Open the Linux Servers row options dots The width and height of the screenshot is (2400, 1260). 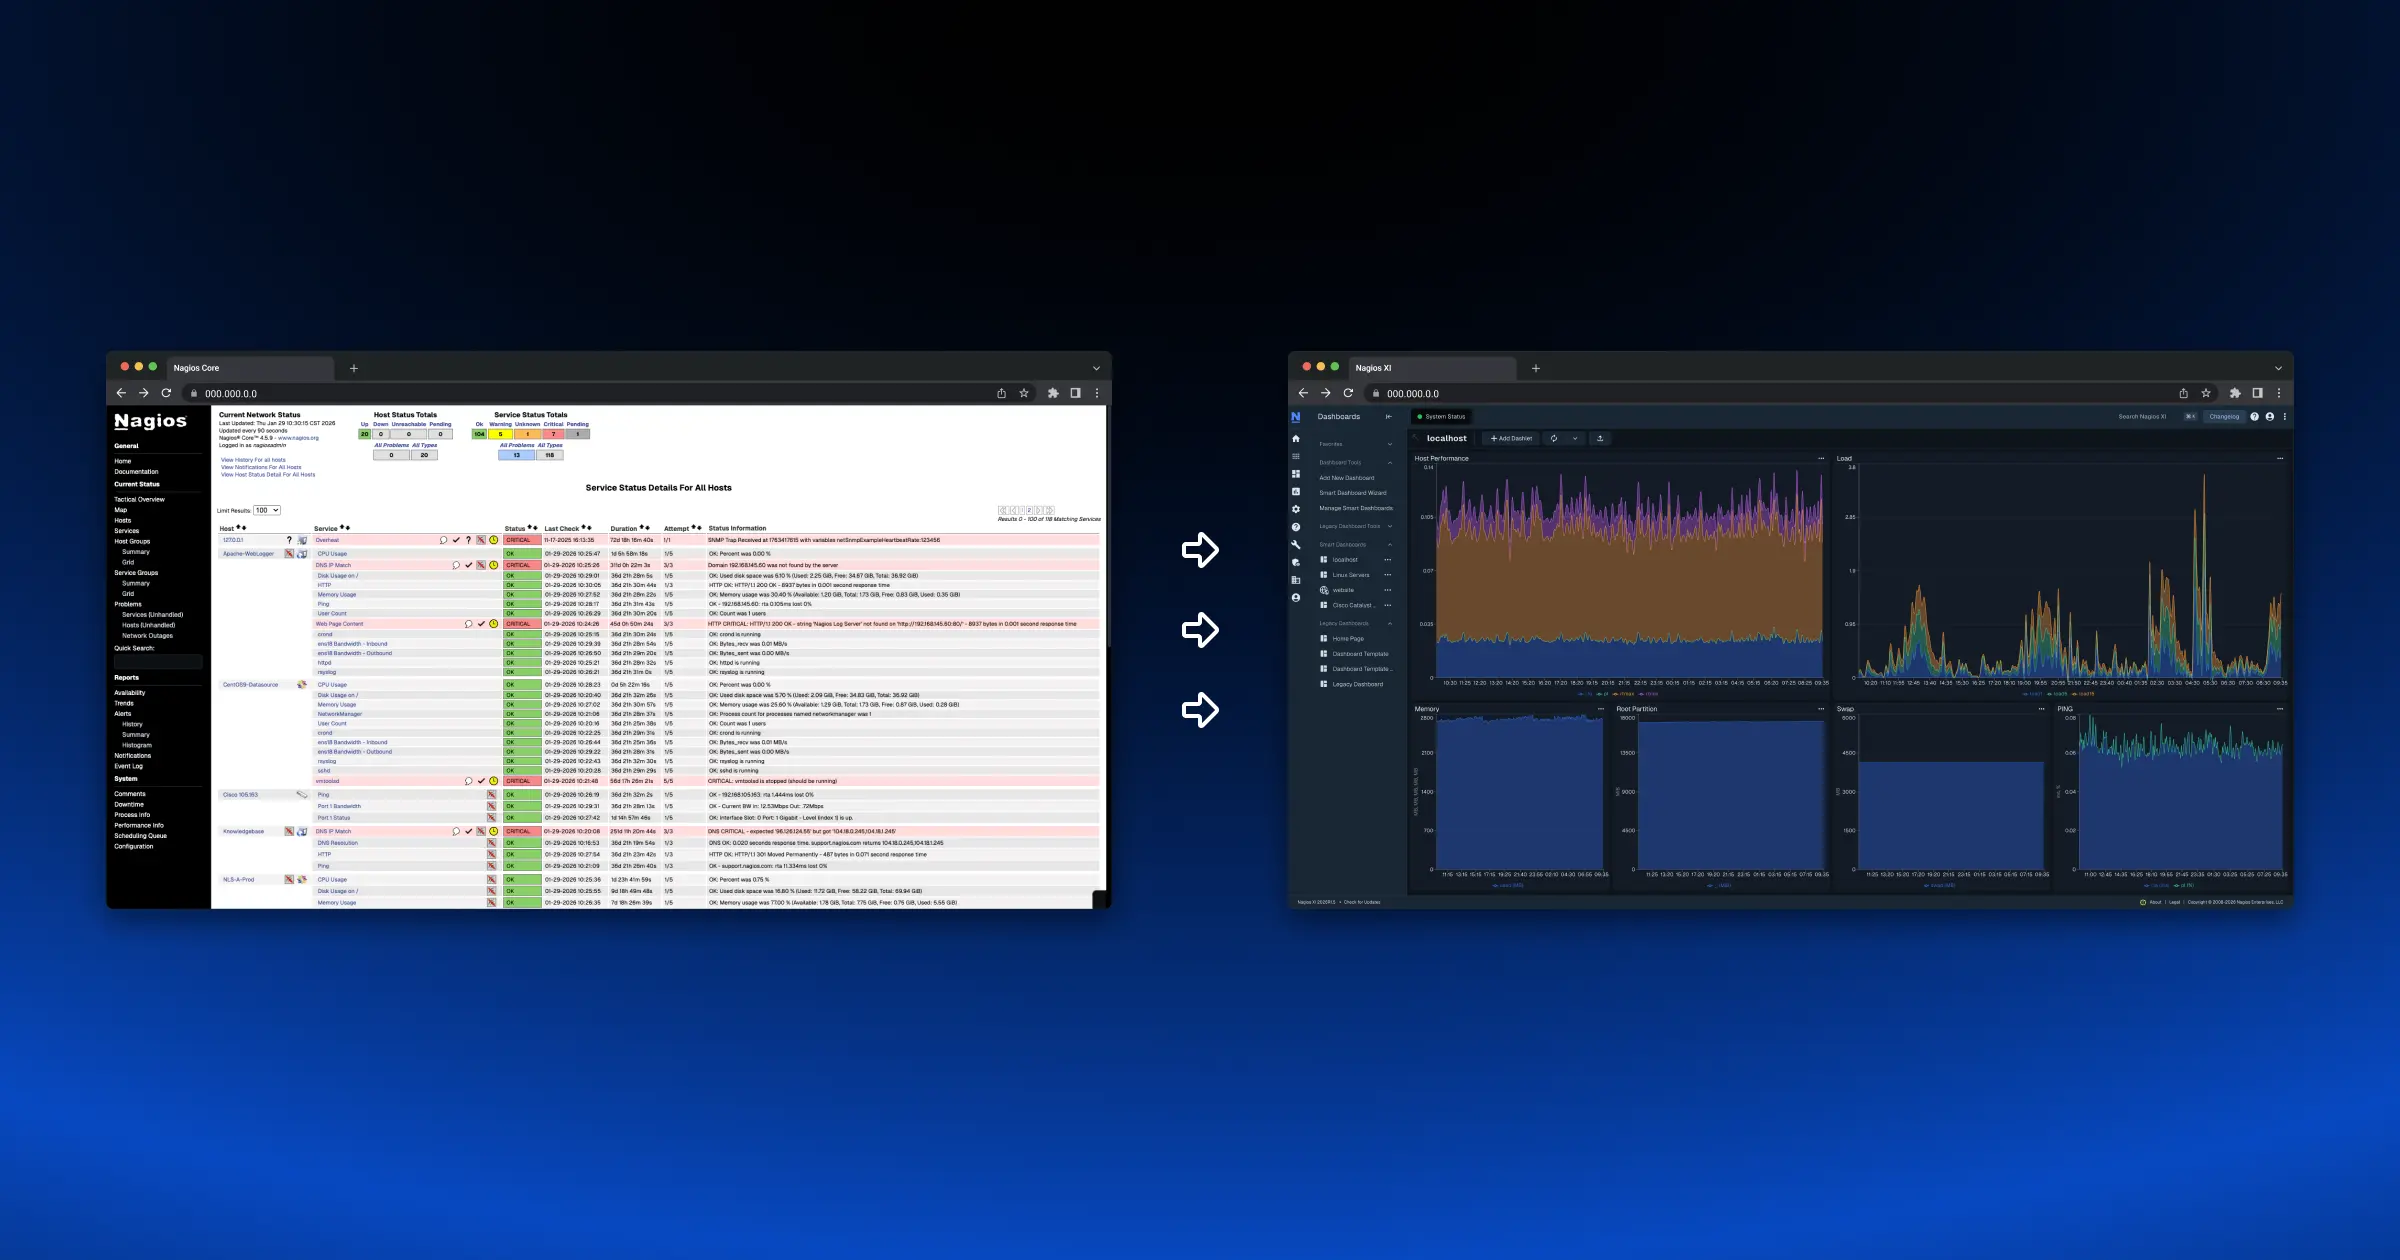(x=1387, y=575)
